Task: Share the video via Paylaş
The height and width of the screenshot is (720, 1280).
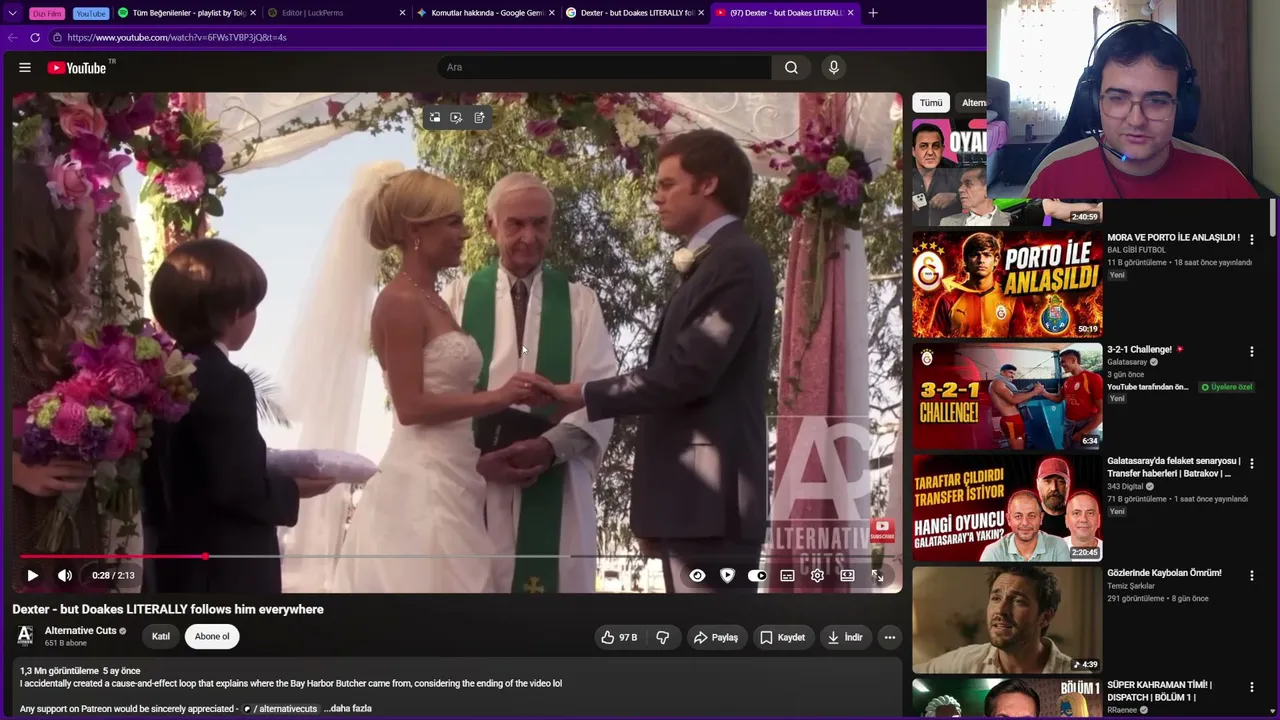Action: (716, 637)
